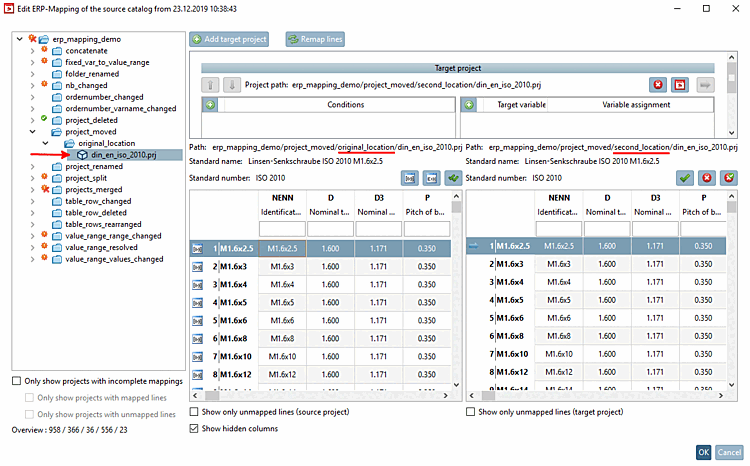Collapse the project_moved tree node
This screenshot has height=466, width=750.
[x=33, y=132]
